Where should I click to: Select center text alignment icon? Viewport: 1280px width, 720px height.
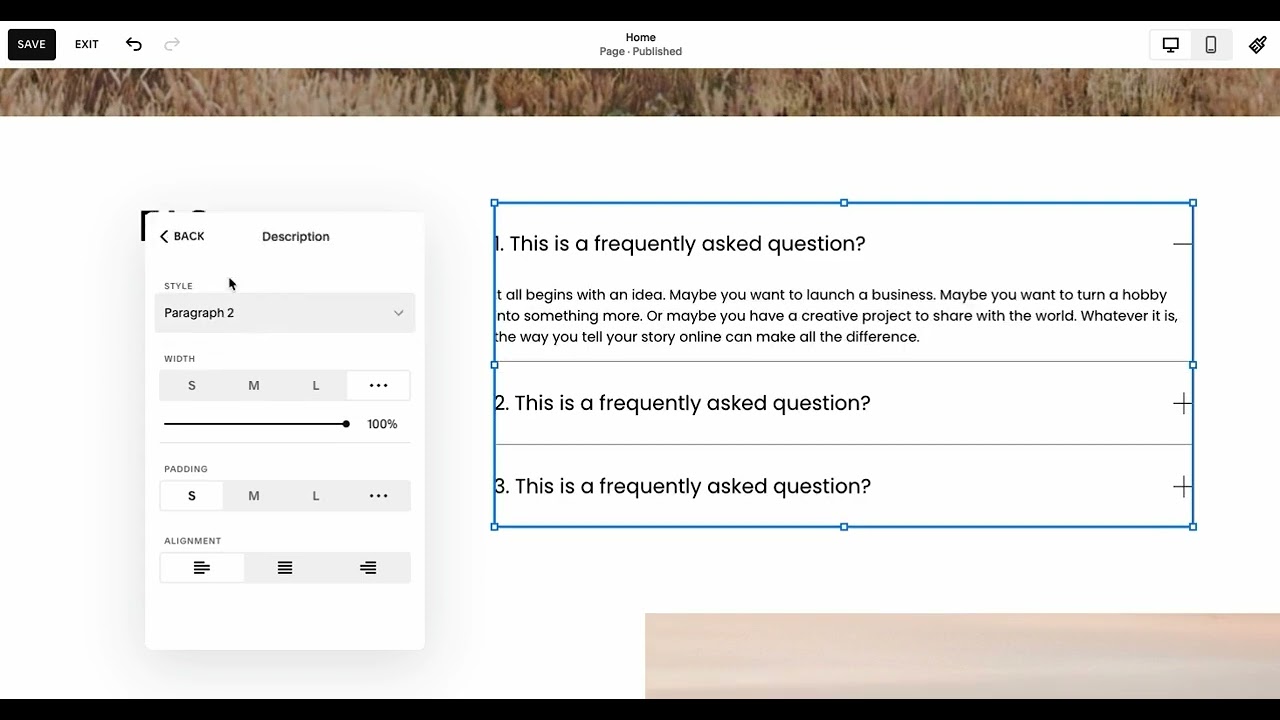(285, 568)
